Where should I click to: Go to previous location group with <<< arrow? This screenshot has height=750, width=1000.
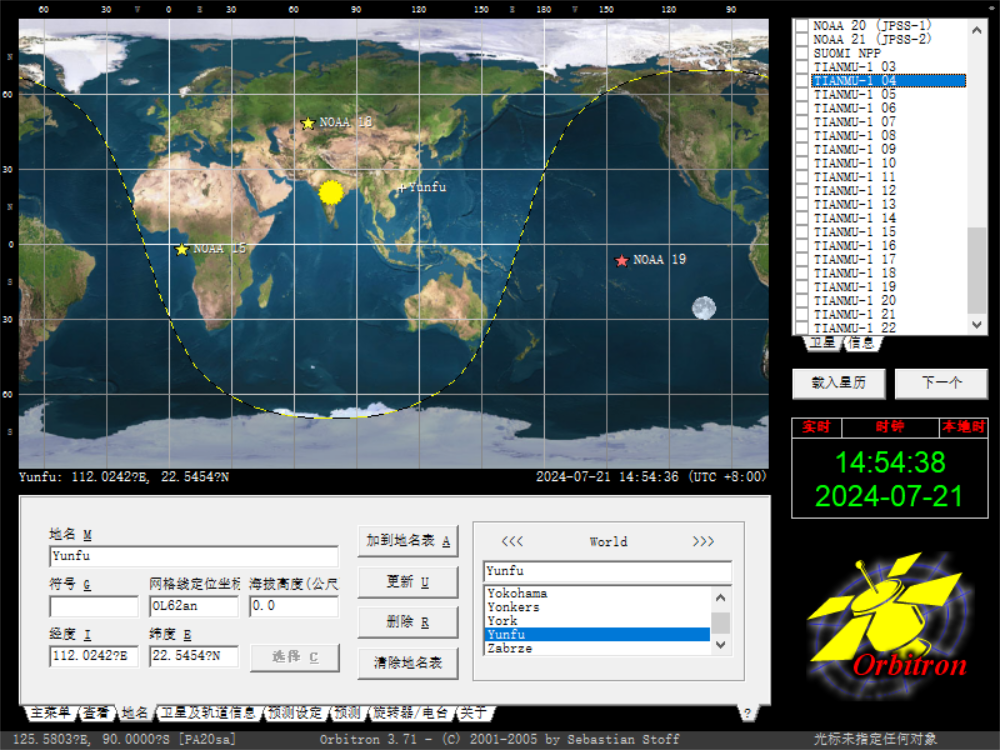(512, 542)
